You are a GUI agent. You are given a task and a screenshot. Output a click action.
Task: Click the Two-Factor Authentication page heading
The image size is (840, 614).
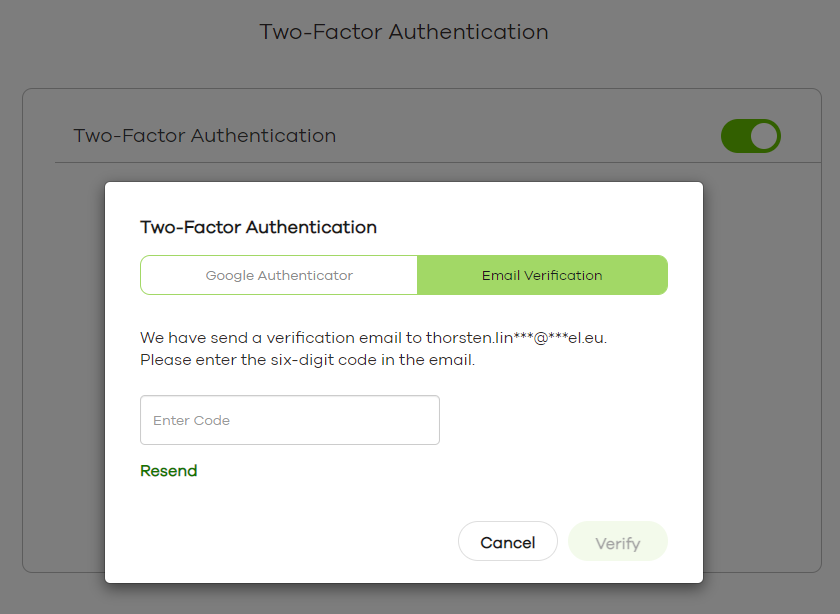click(403, 31)
